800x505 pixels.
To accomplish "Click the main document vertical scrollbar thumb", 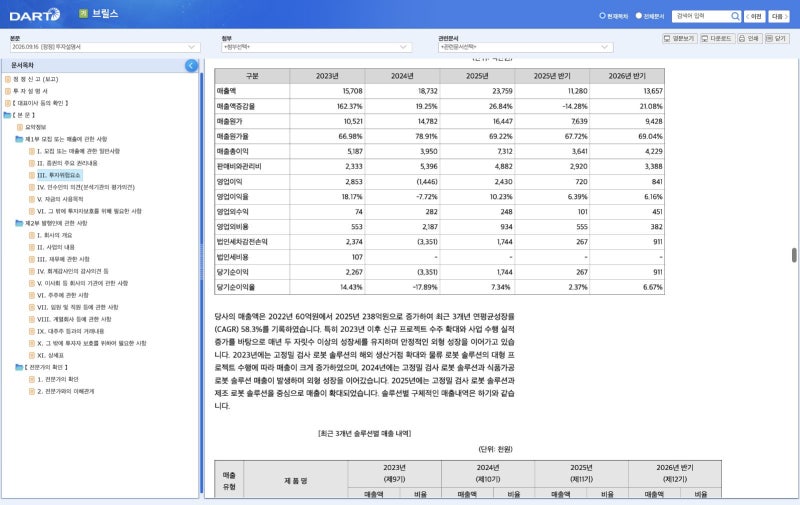I will click(x=794, y=255).
